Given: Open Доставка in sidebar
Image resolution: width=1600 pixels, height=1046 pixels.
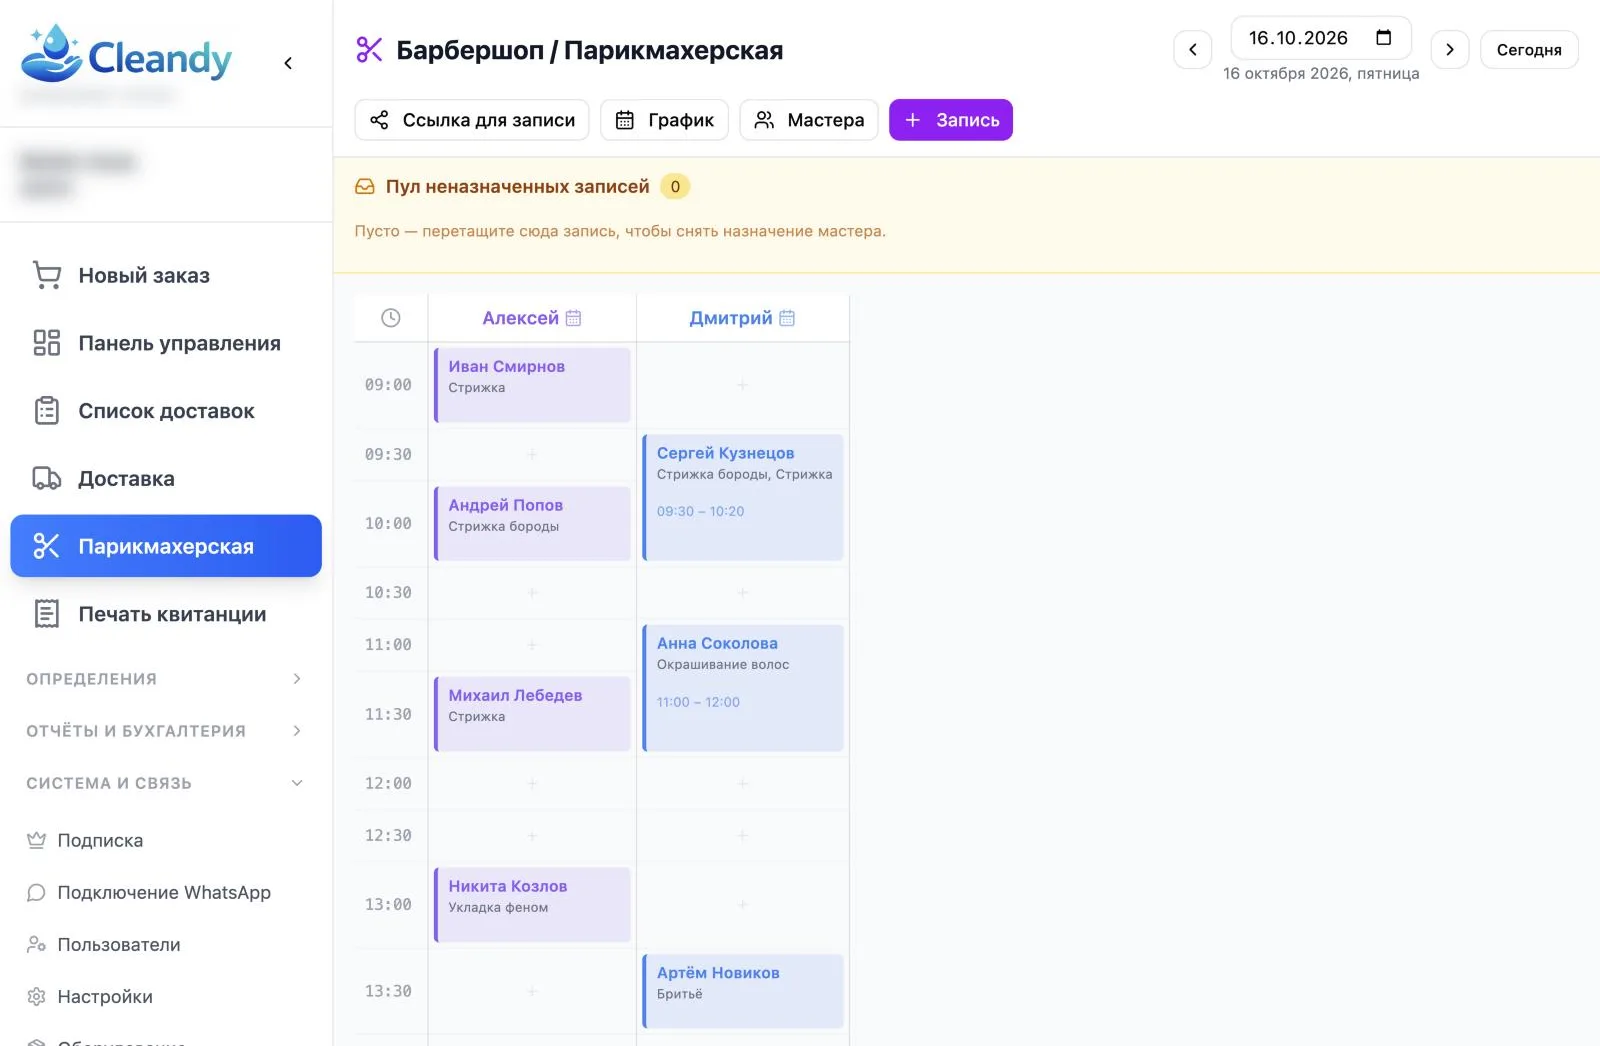Looking at the screenshot, I should [x=166, y=479].
